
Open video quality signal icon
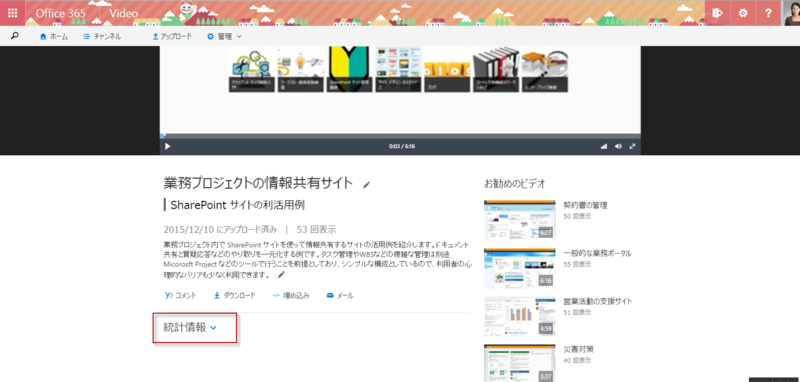pos(604,146)
